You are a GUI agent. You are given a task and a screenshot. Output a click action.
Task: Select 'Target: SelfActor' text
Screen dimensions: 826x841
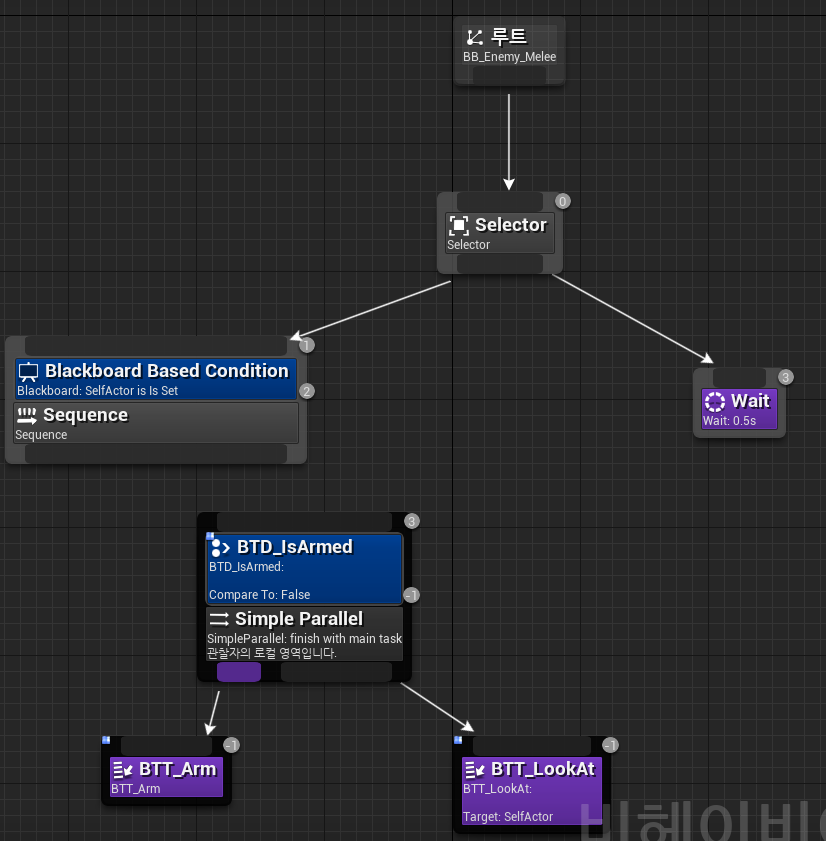coord(508,817)
